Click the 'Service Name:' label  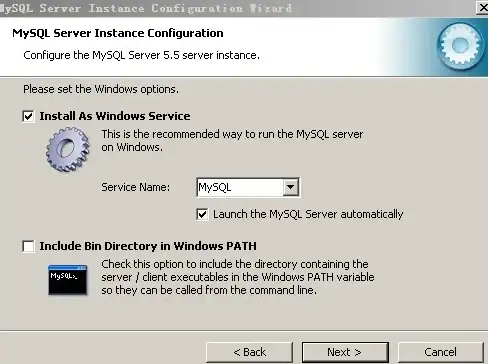(x=135, y=187)
